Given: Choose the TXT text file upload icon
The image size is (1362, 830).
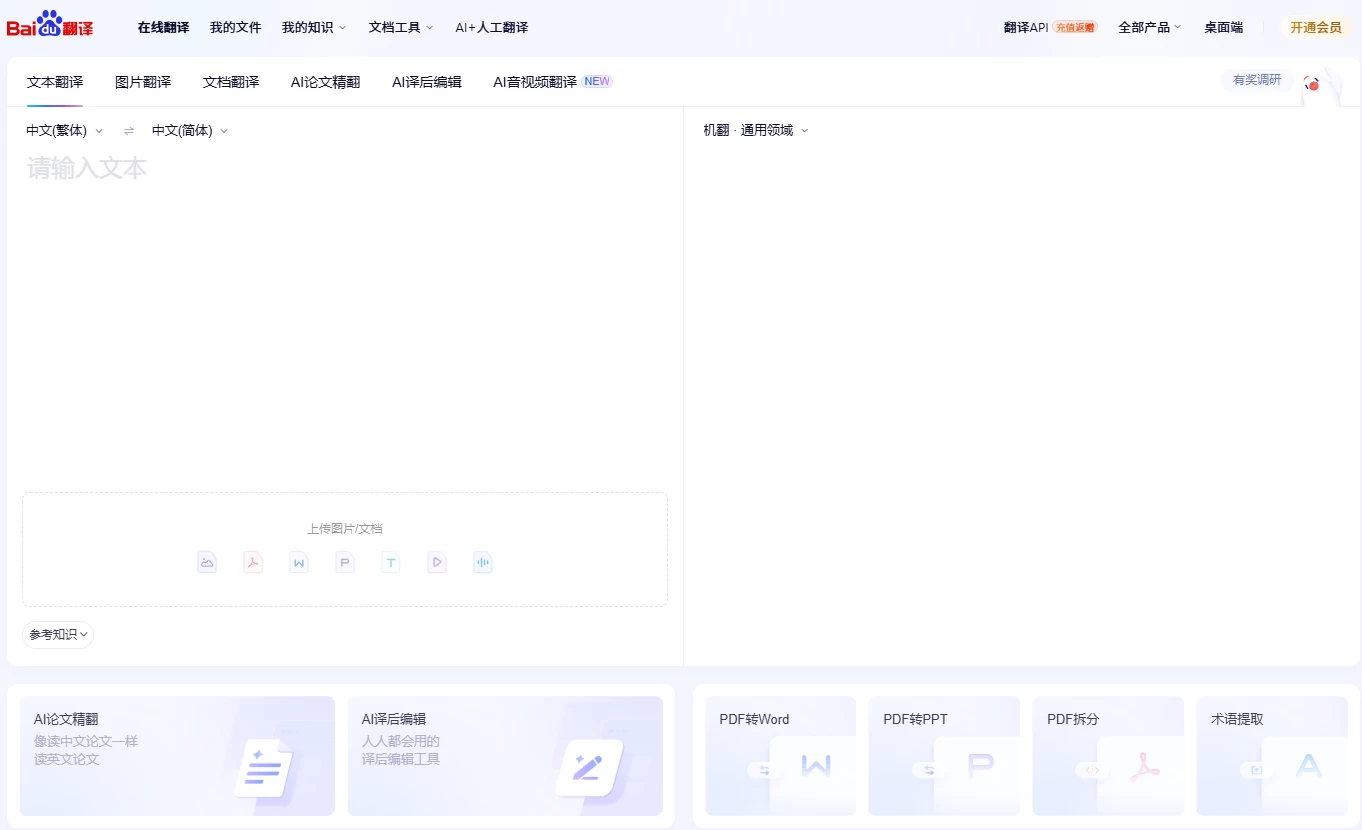Looking at the screenshot, I should click(x=390, y=562).
